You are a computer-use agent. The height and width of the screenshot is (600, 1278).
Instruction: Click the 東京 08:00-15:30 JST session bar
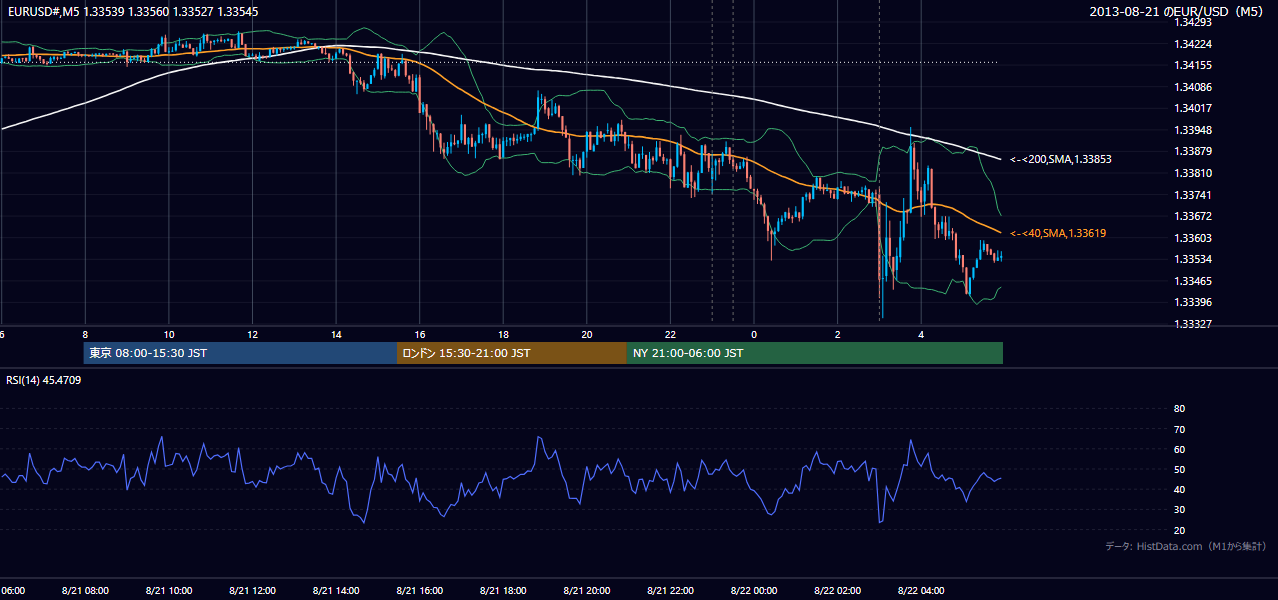[240, 353]
